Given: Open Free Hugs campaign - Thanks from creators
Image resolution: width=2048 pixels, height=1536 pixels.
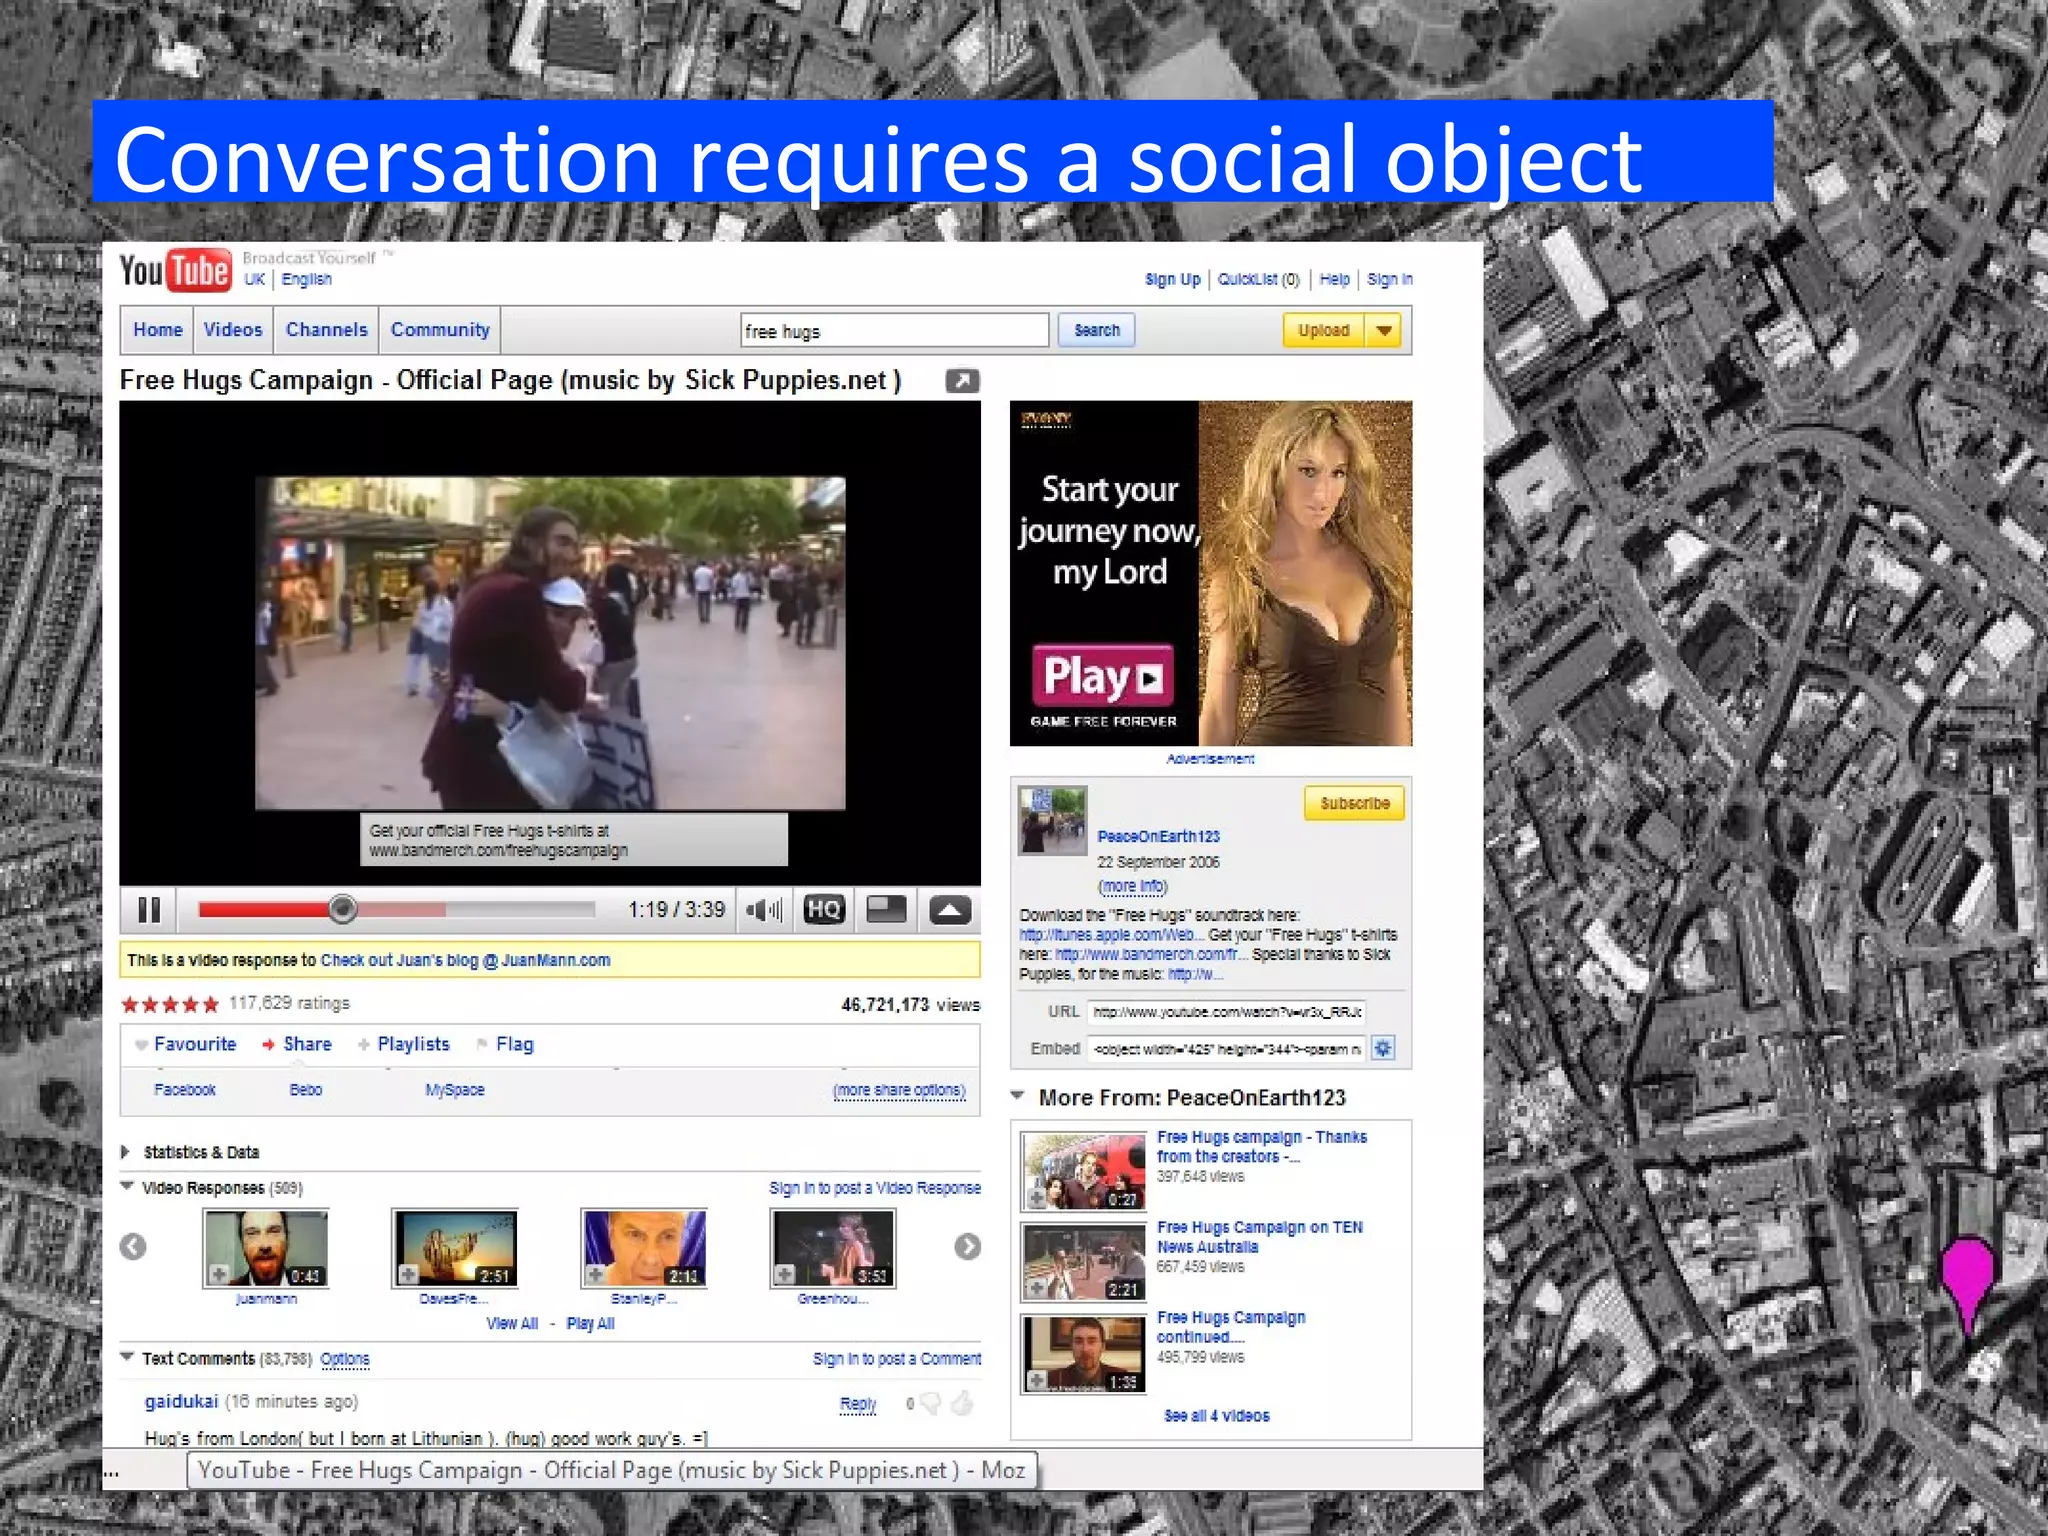Looking at the screenshot, I should pyautogui.click(x=1262, y=1147).
